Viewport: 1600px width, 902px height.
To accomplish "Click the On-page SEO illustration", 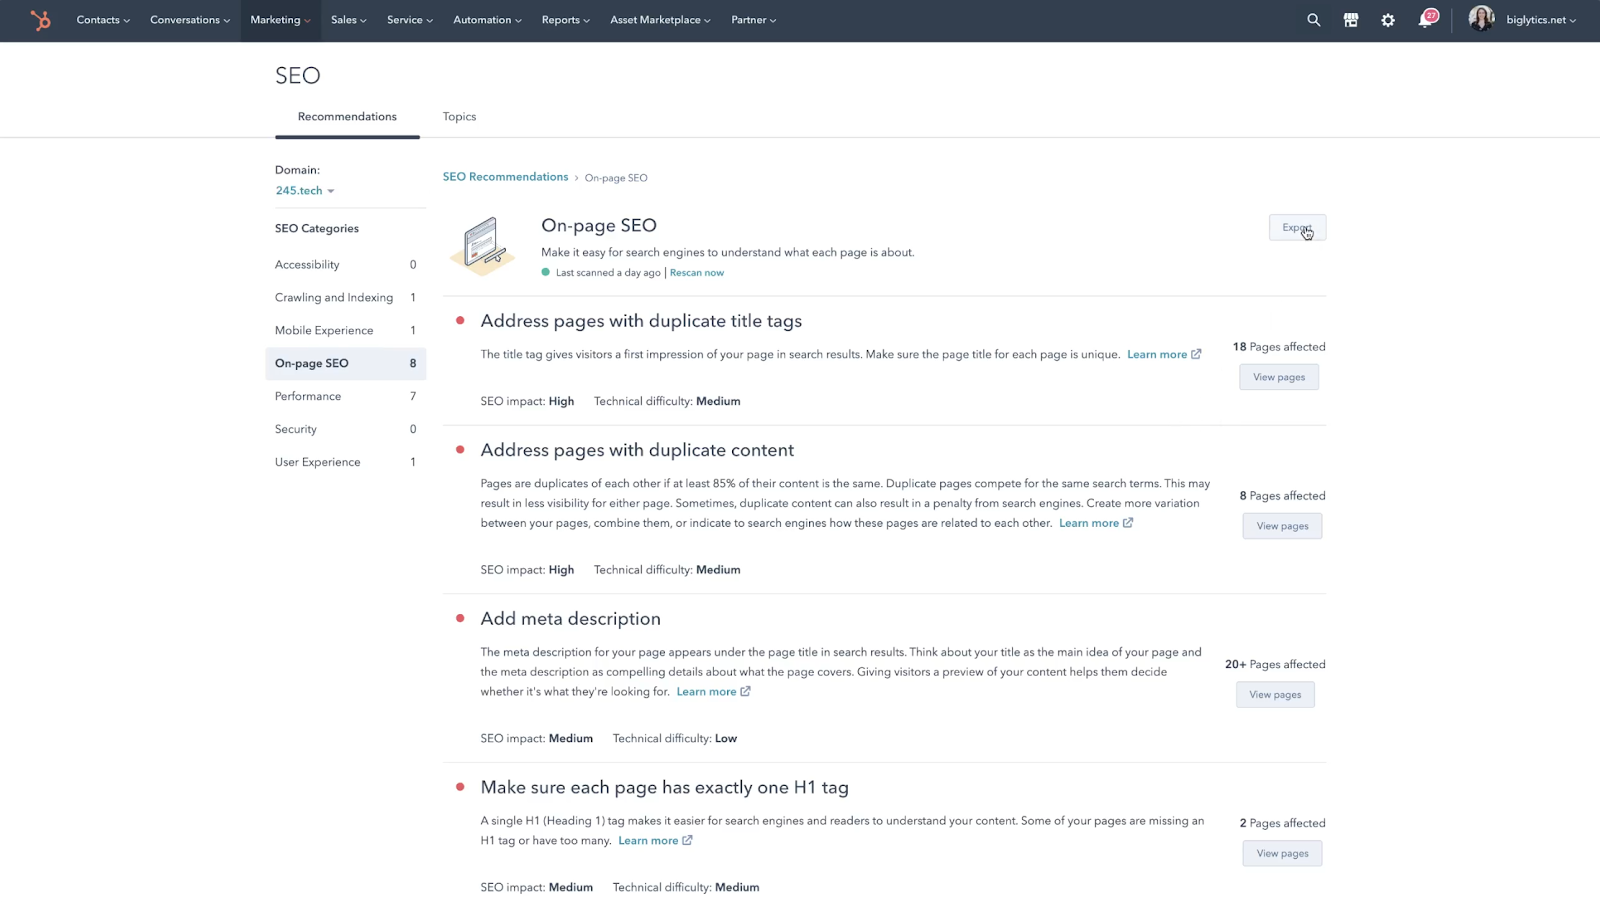I will coord(482,246).
